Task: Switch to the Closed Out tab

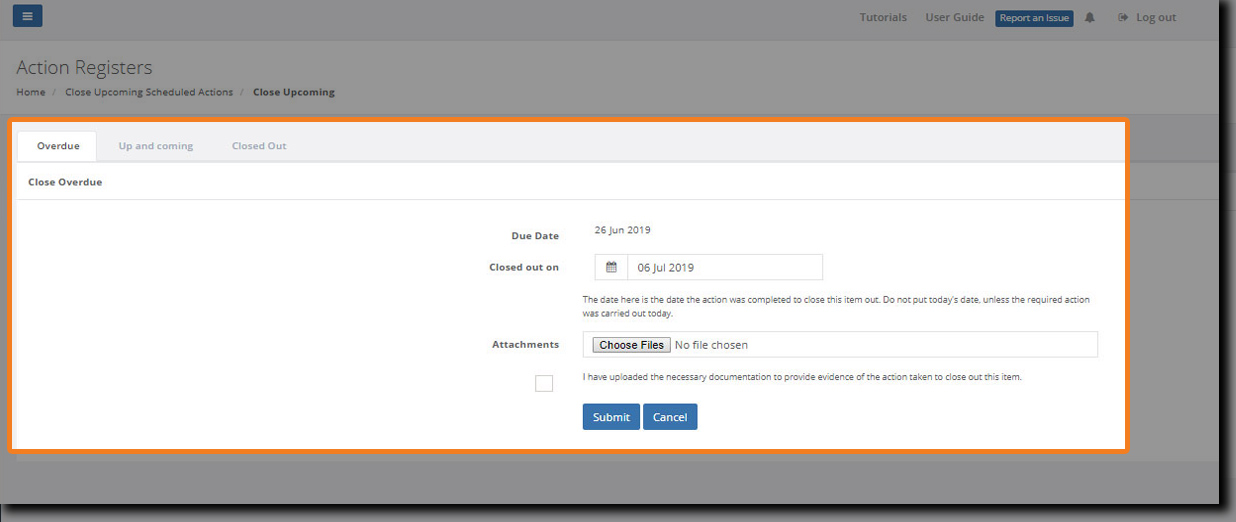Action: tap(259, 146)
